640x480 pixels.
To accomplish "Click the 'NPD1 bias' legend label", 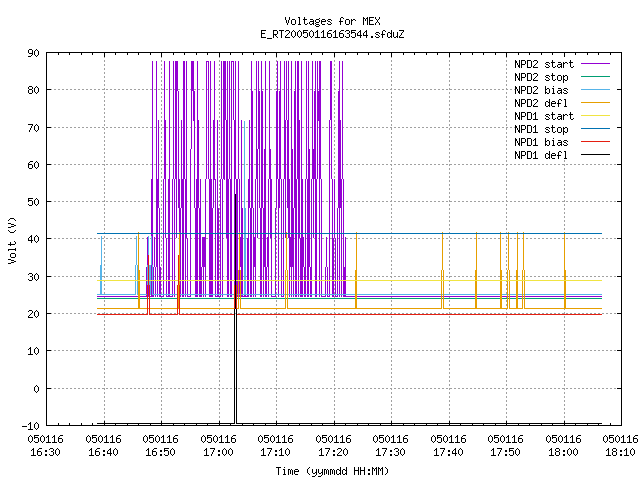I will (x=541, y=142).
